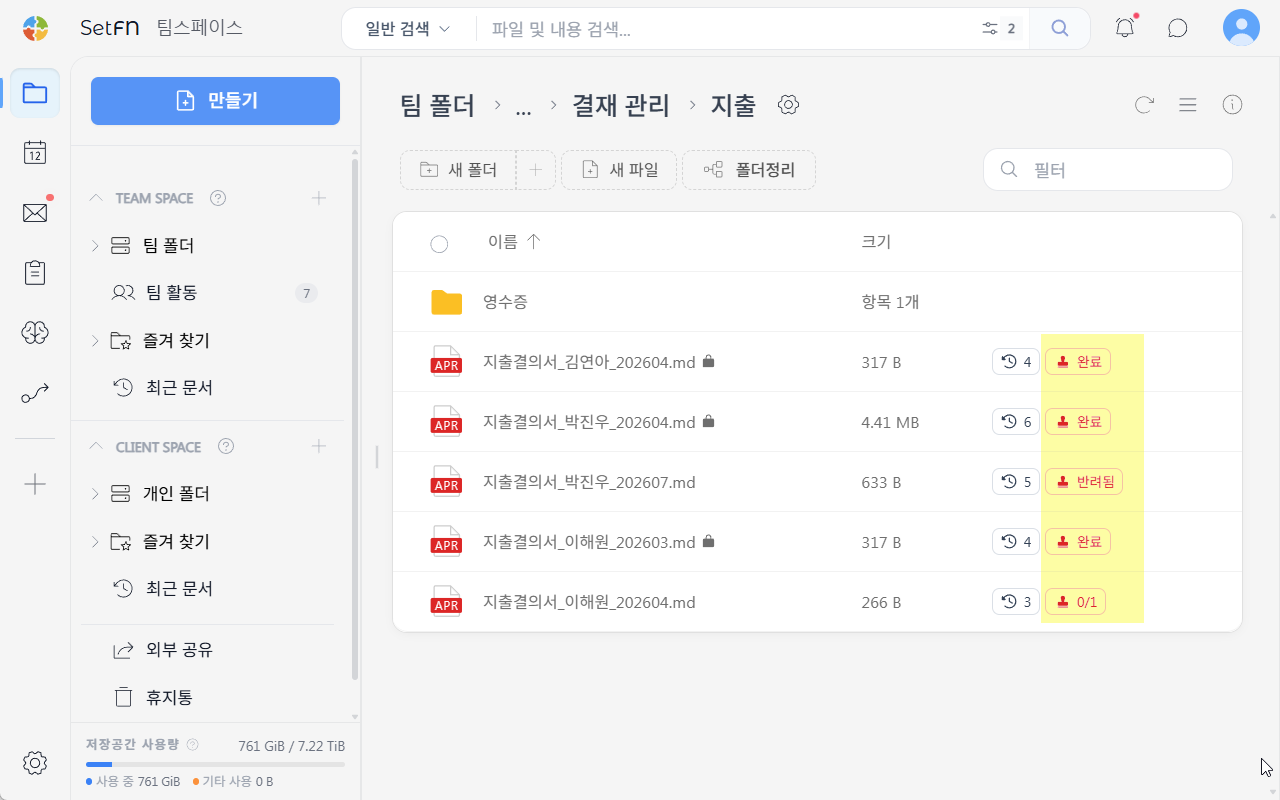Open the mail icon in left rail
This screenshot has width=1280, height=800.
35,212
